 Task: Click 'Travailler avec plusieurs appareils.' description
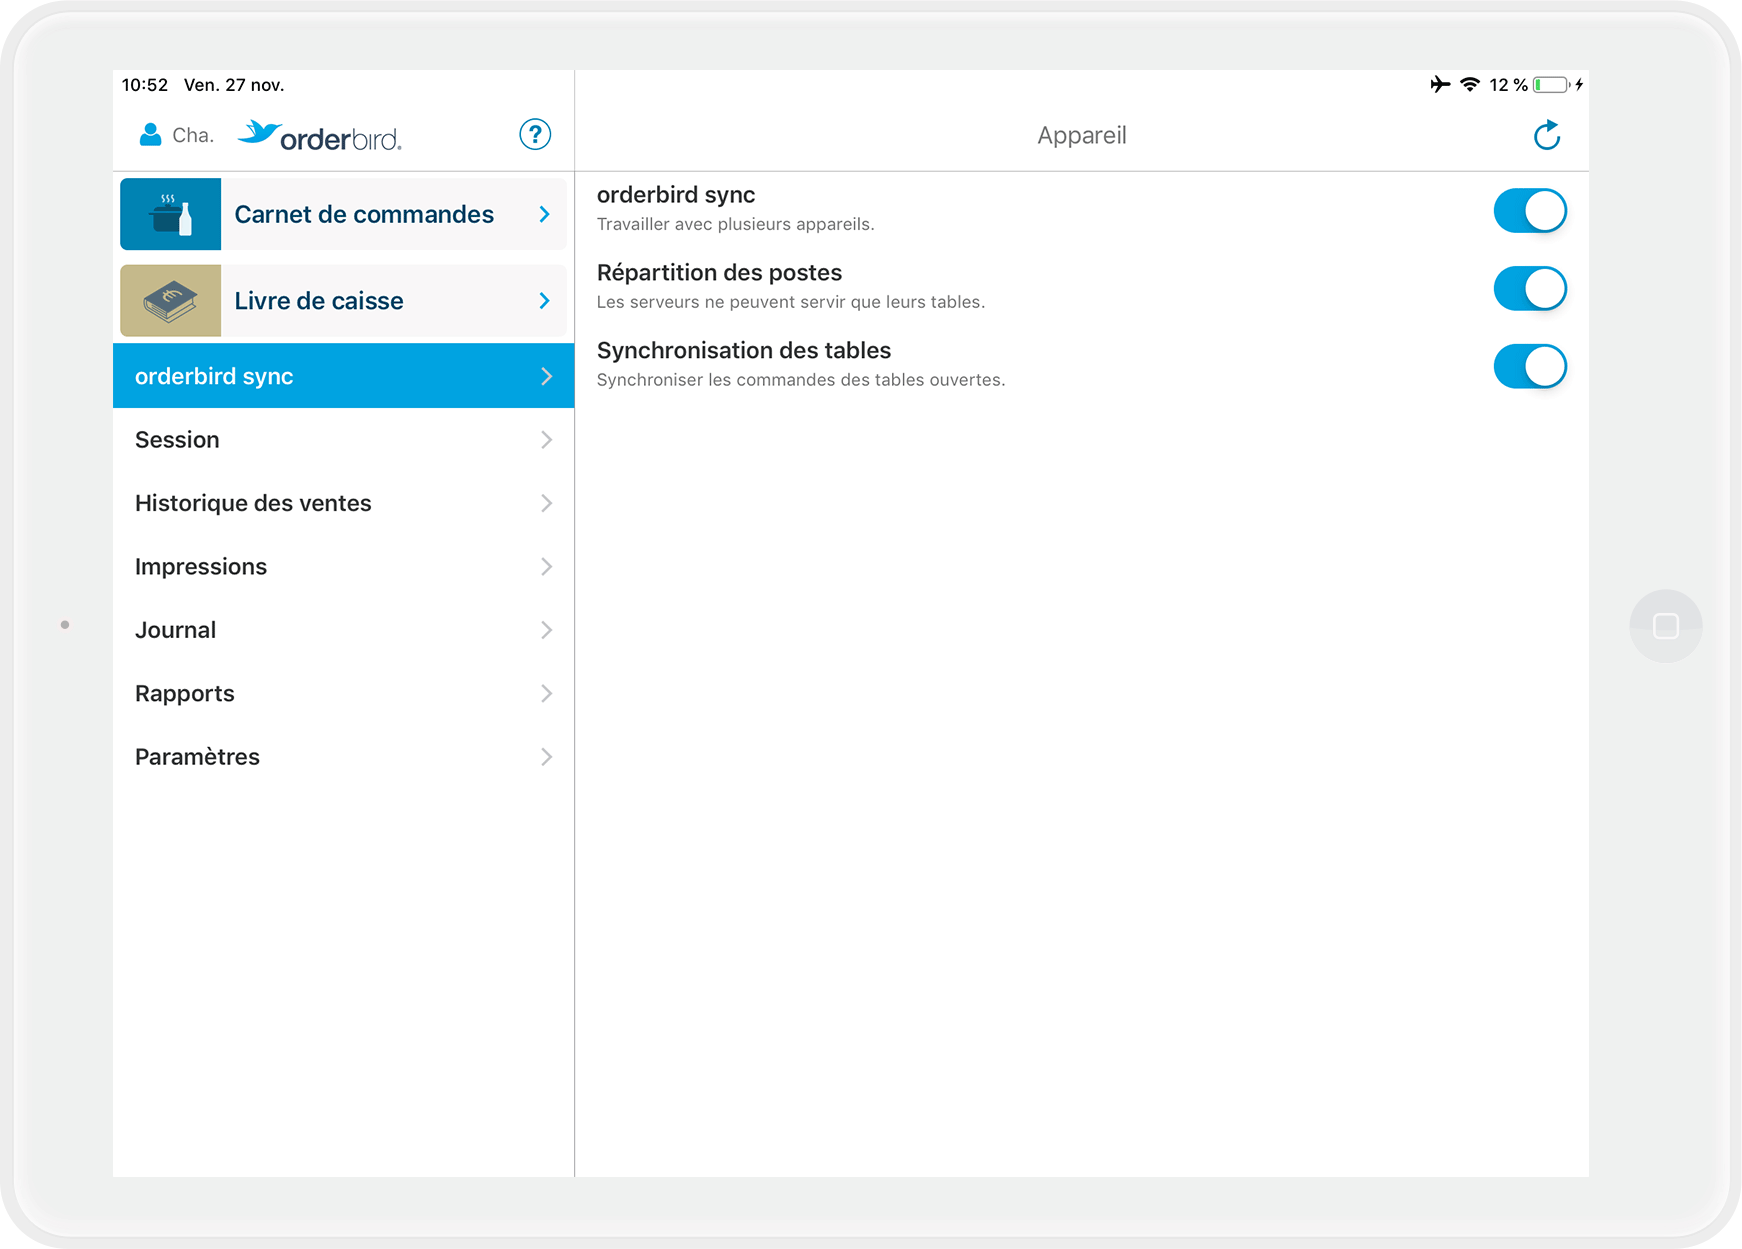pyautogui.click(x=735, y=224)
